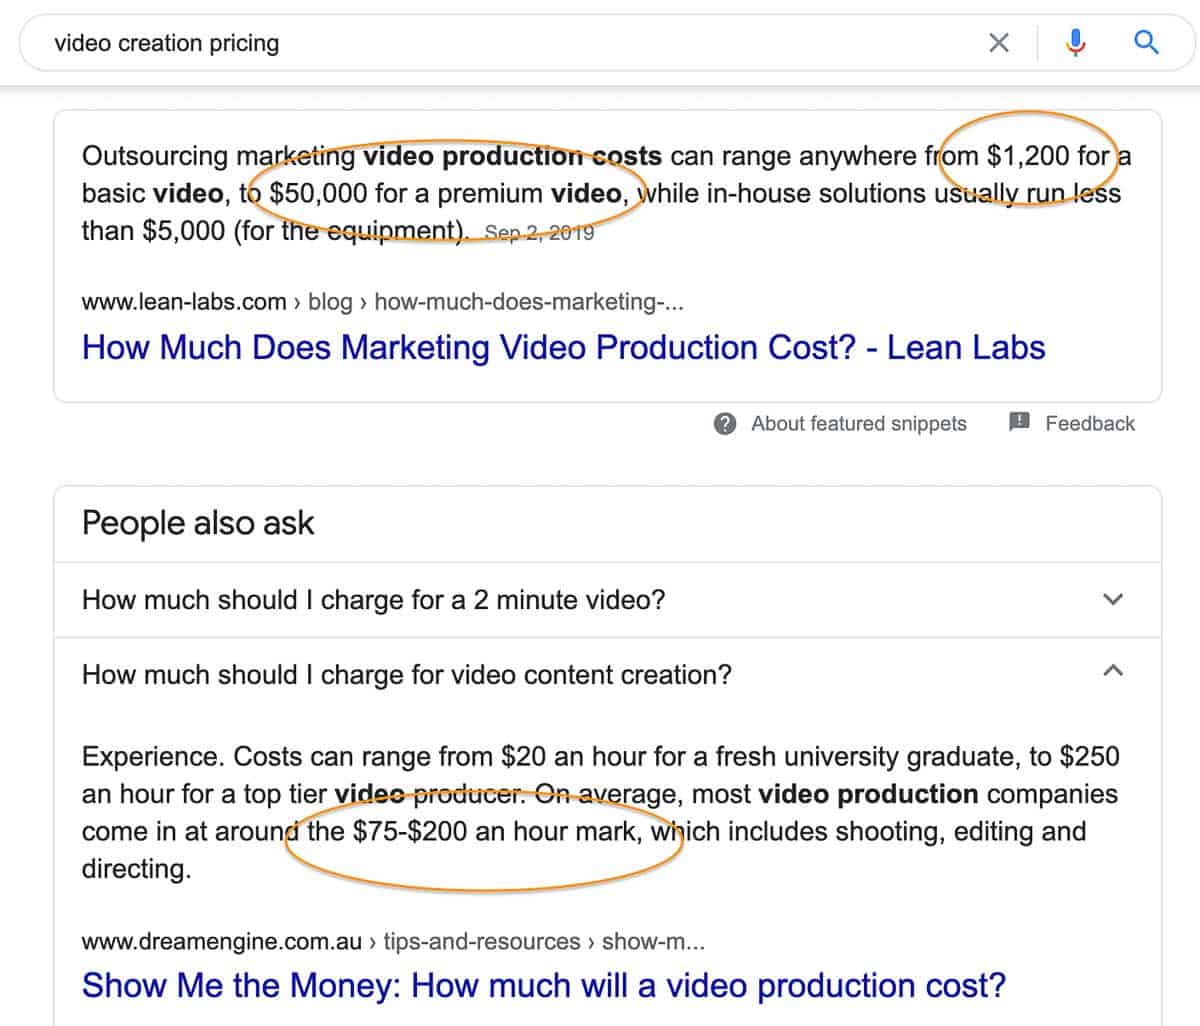Click the Feedback text label
1200x1026 pixels.
tap(1090, 423)
